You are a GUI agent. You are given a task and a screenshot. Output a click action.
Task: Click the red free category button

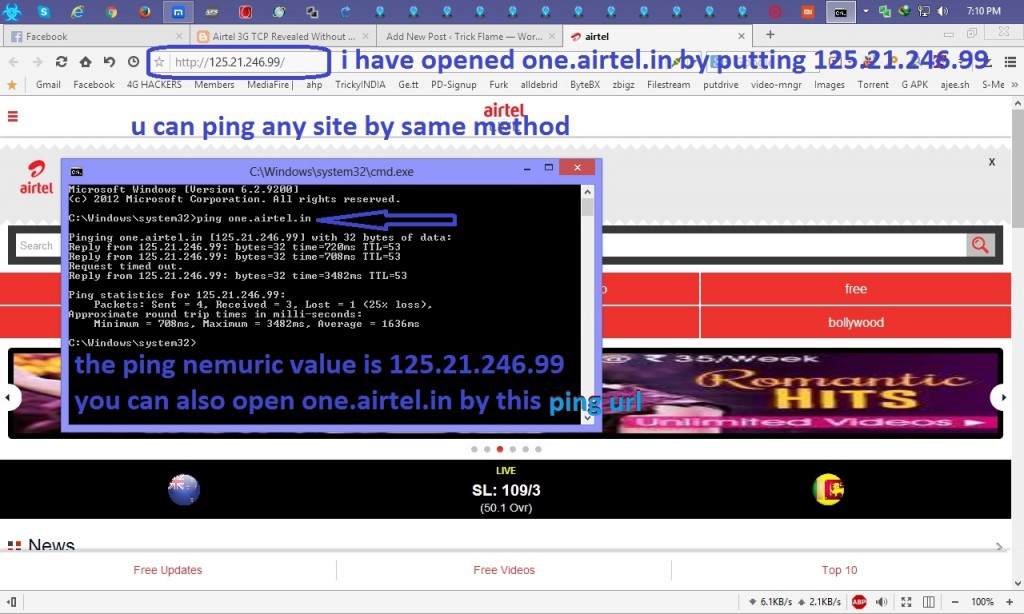click(x=856, y=289)
